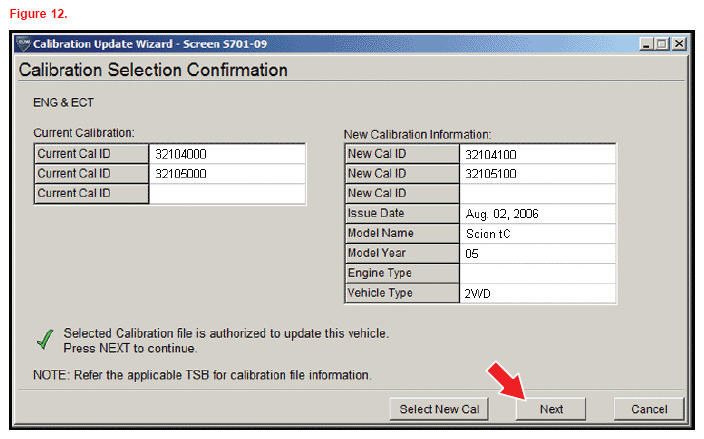Click the Next button to continue

[x=551, y=409]
